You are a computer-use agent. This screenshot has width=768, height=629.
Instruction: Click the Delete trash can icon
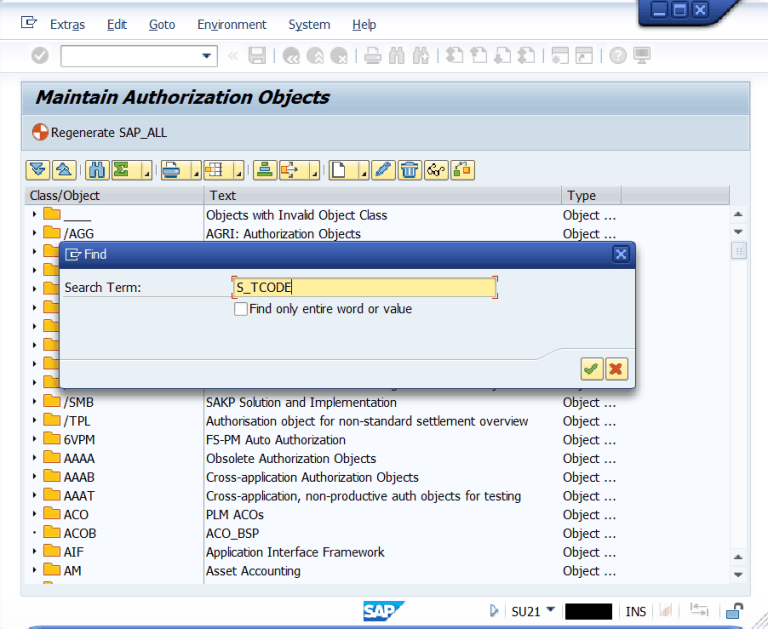[409, 170]
